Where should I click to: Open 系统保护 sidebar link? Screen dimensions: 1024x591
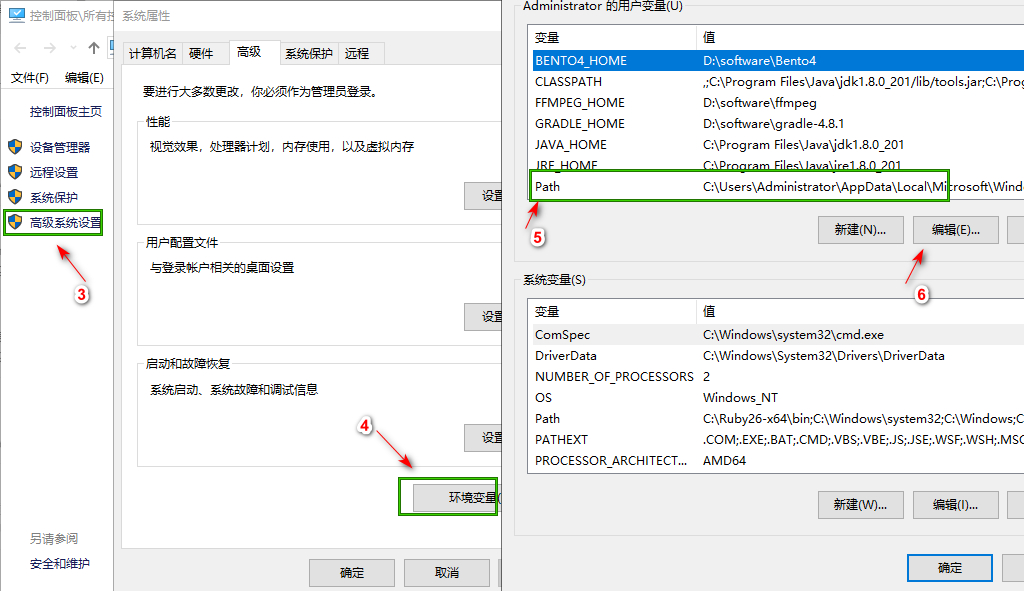[54, 197]
